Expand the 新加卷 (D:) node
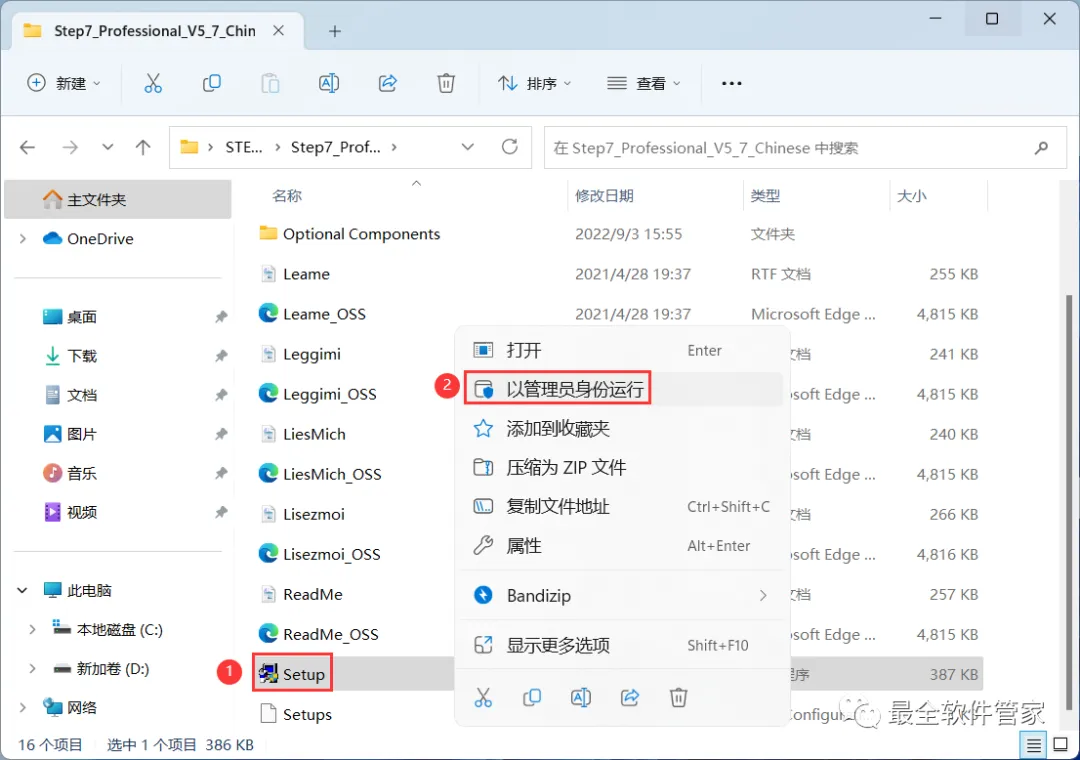Image resolution: width=1080 pixels, height=760 pixels. pyautogui.click(x=32, y=668)
